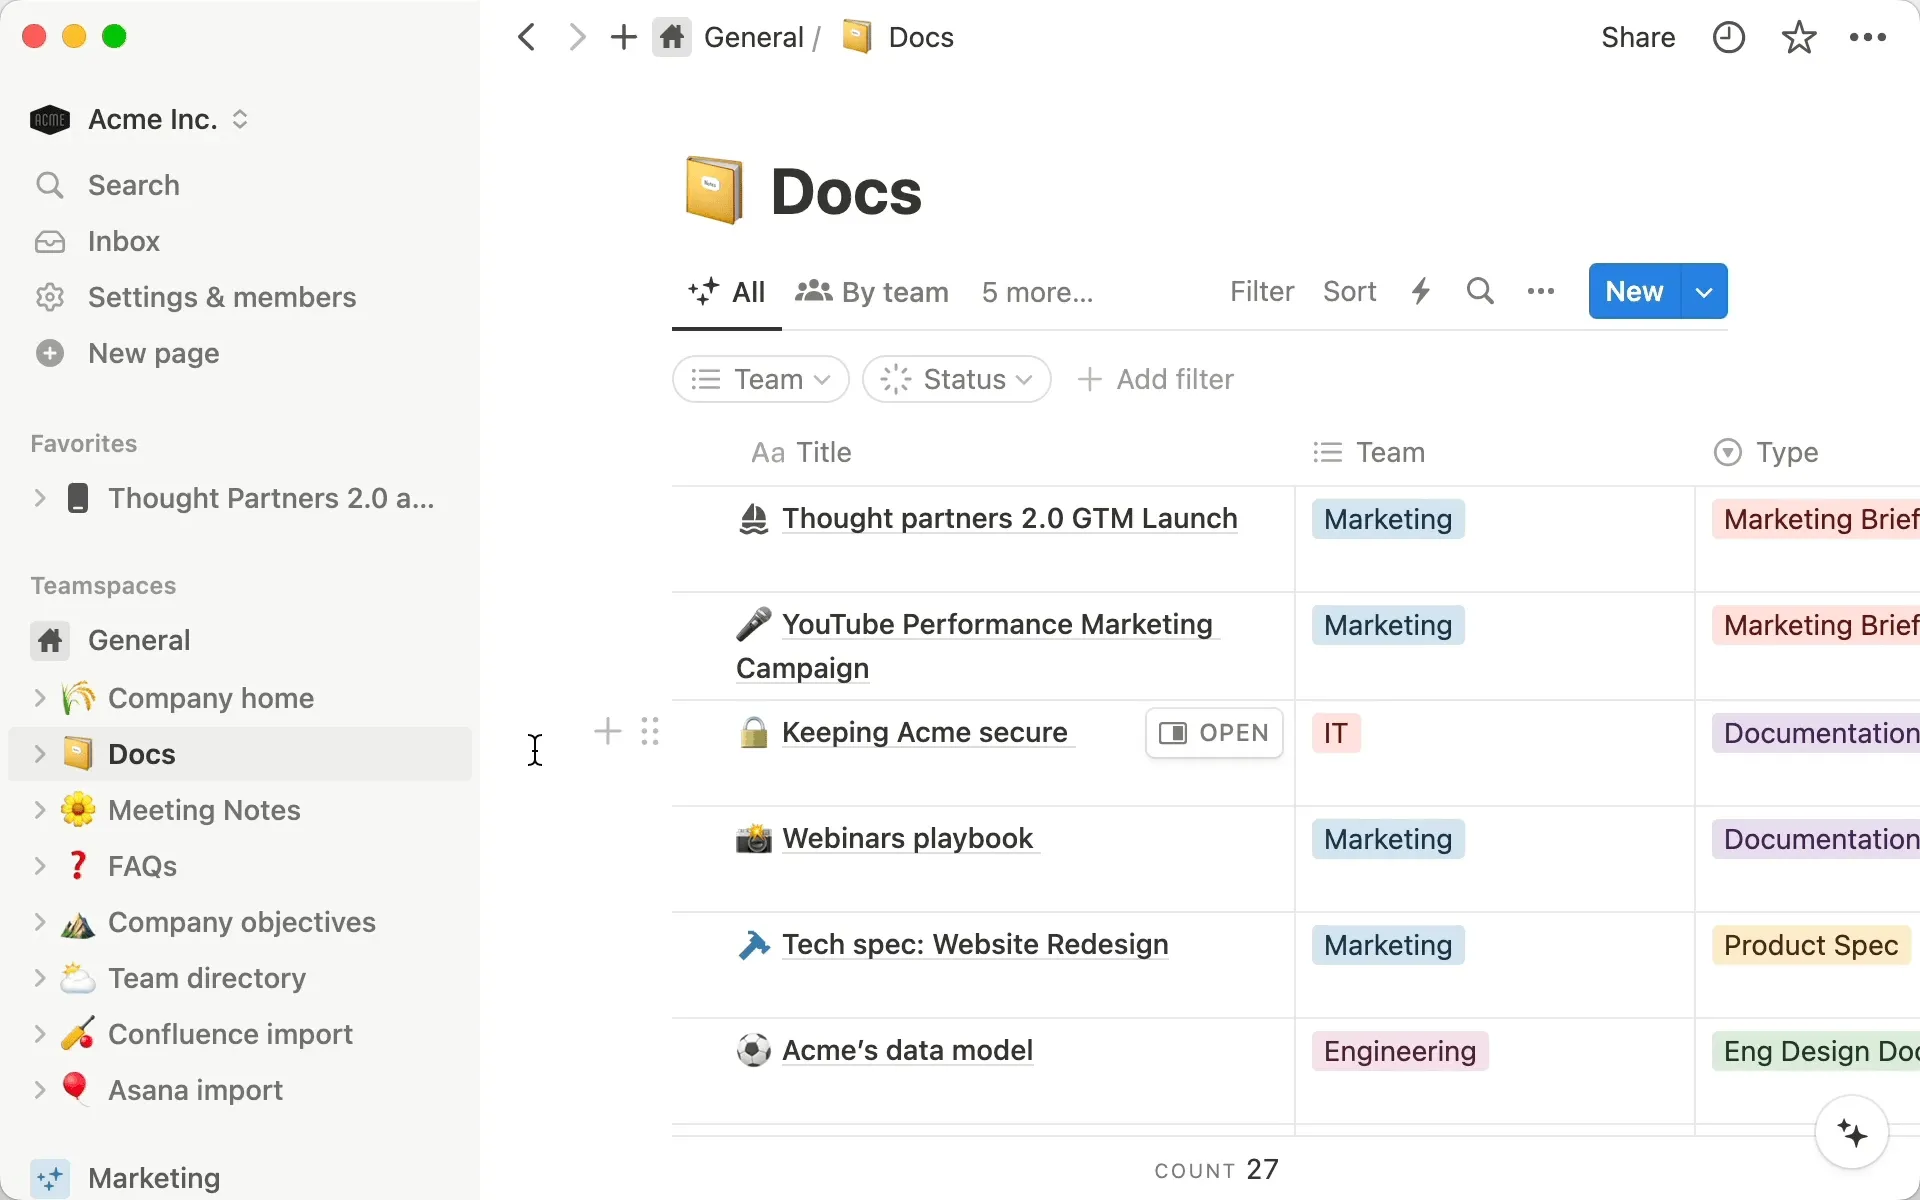Click the six-dot drag handle beside Keeping Acme secure

(650, 732)
